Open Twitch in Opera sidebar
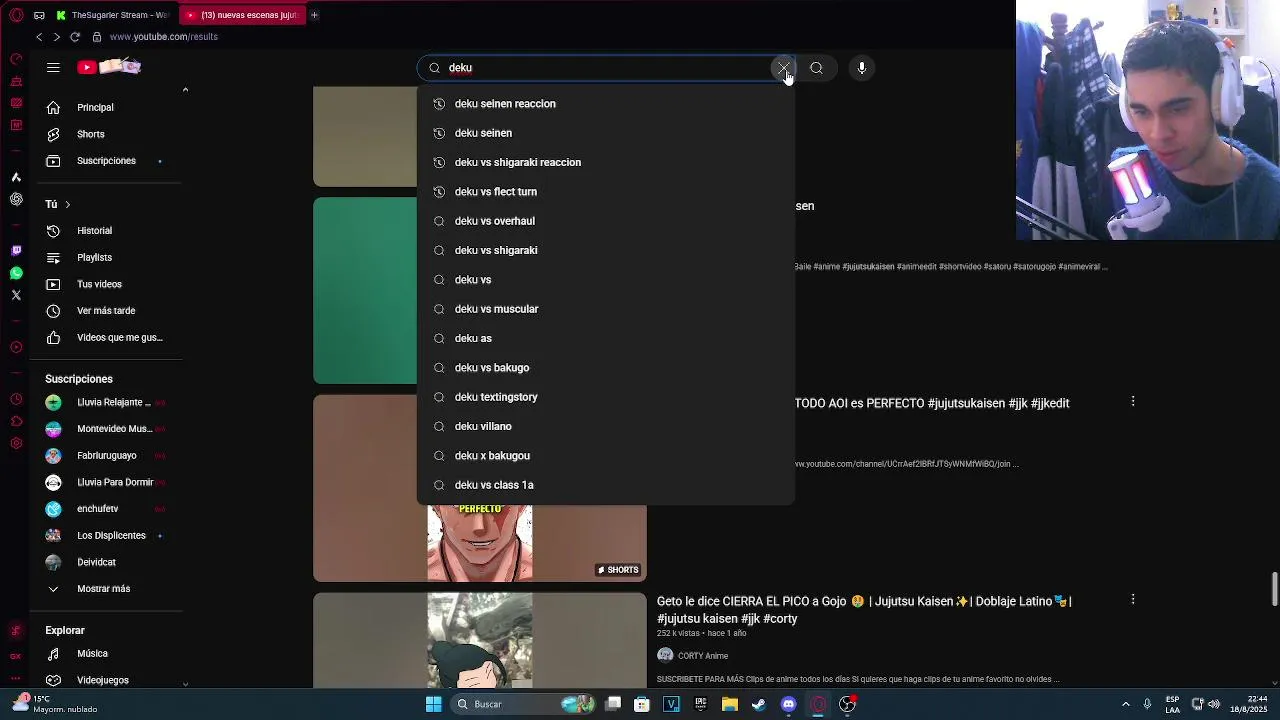The width and height of the screenshot is (1280, 720). [x=16, y=251]
